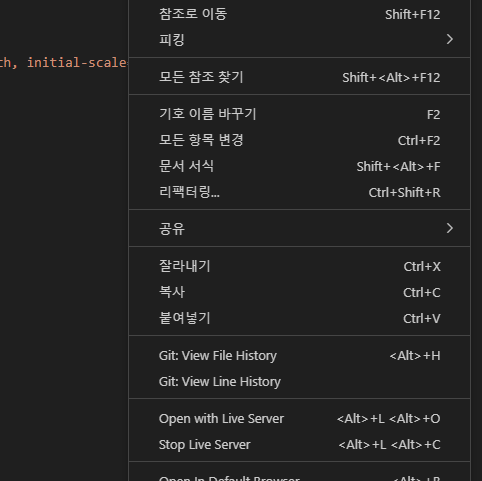Expand the 피킹 submenu arrow
The image size is (482, 481).
click(450, 39)
